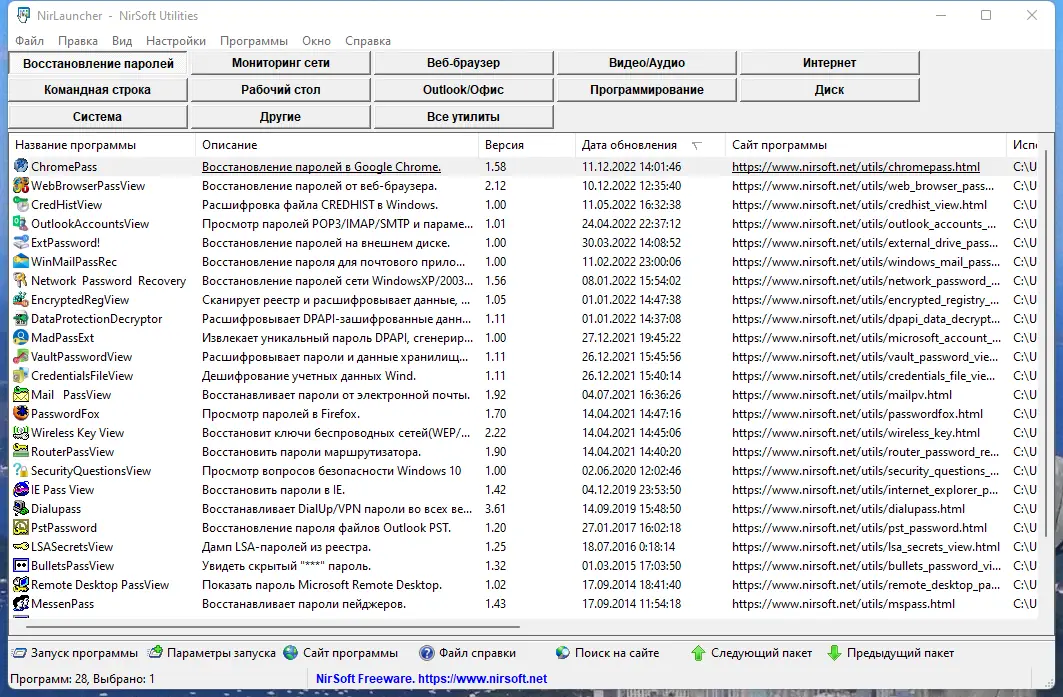The height and width of the screenshot is (697, 1063).
Task: Sort by Название программы column header
Action: [x=102, y=144]
